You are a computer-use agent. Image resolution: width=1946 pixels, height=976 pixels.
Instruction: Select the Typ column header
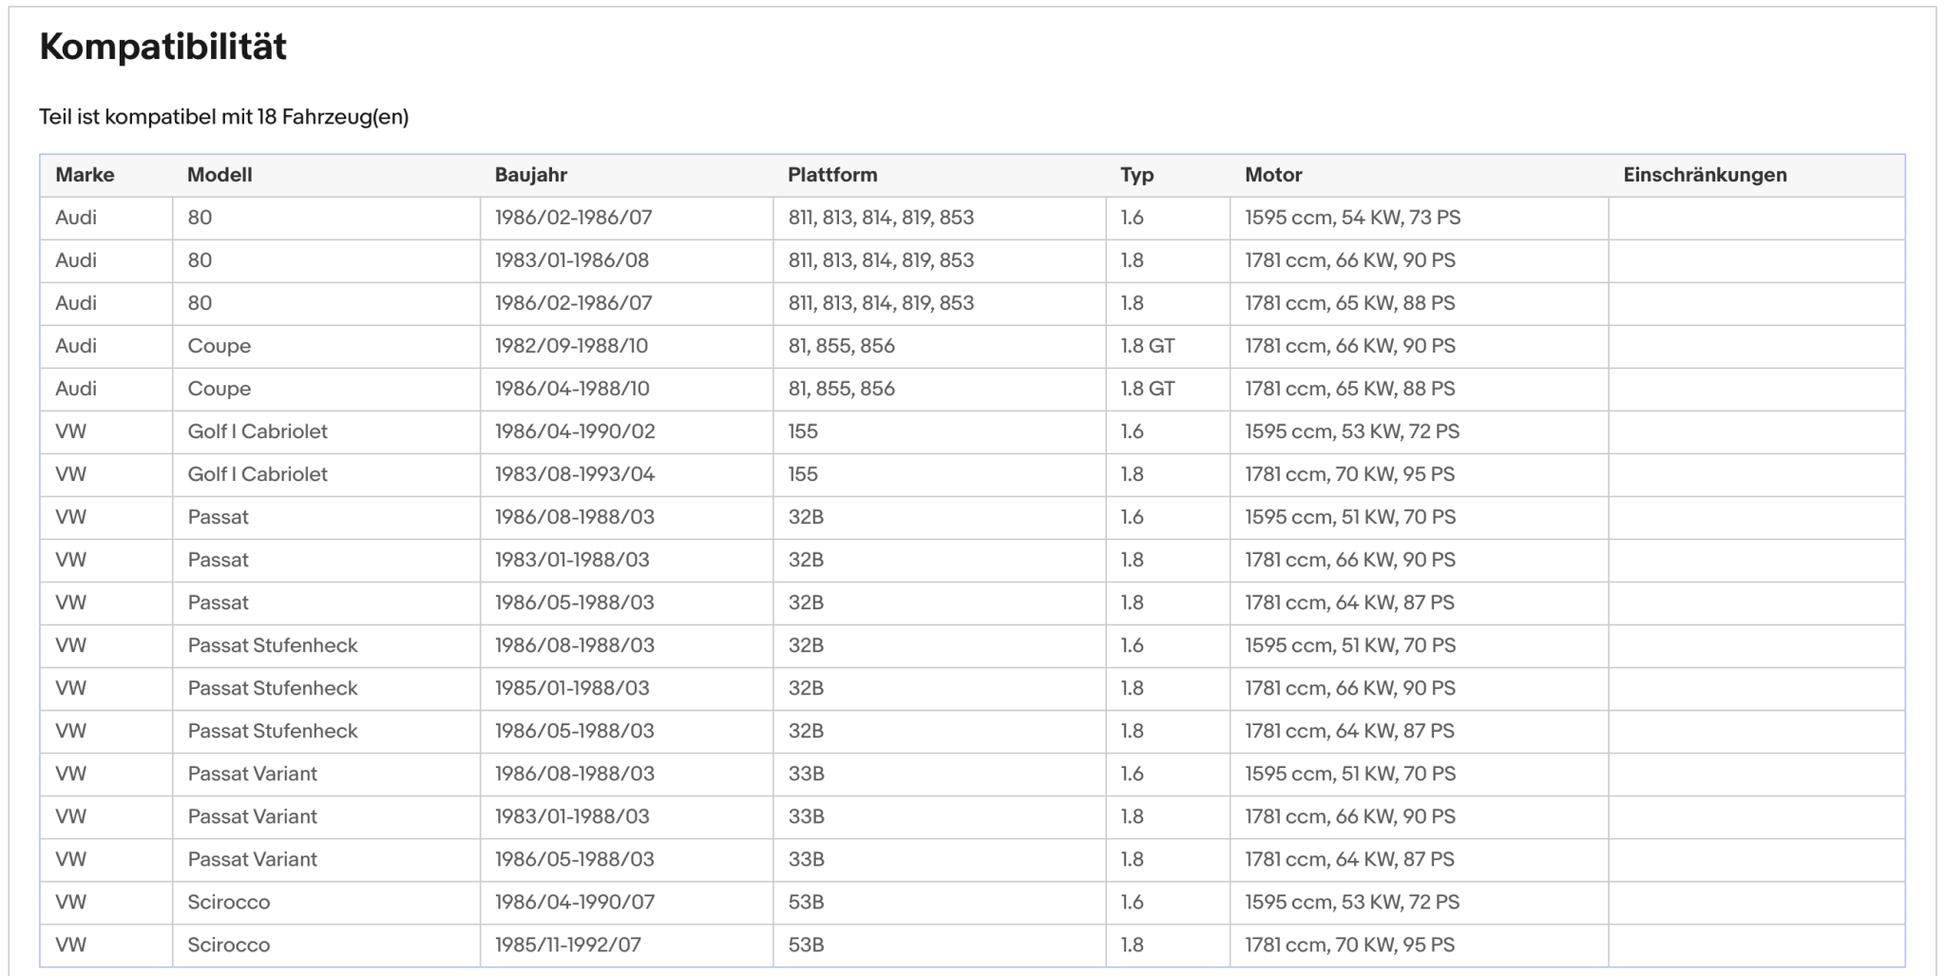point(1136,175)
